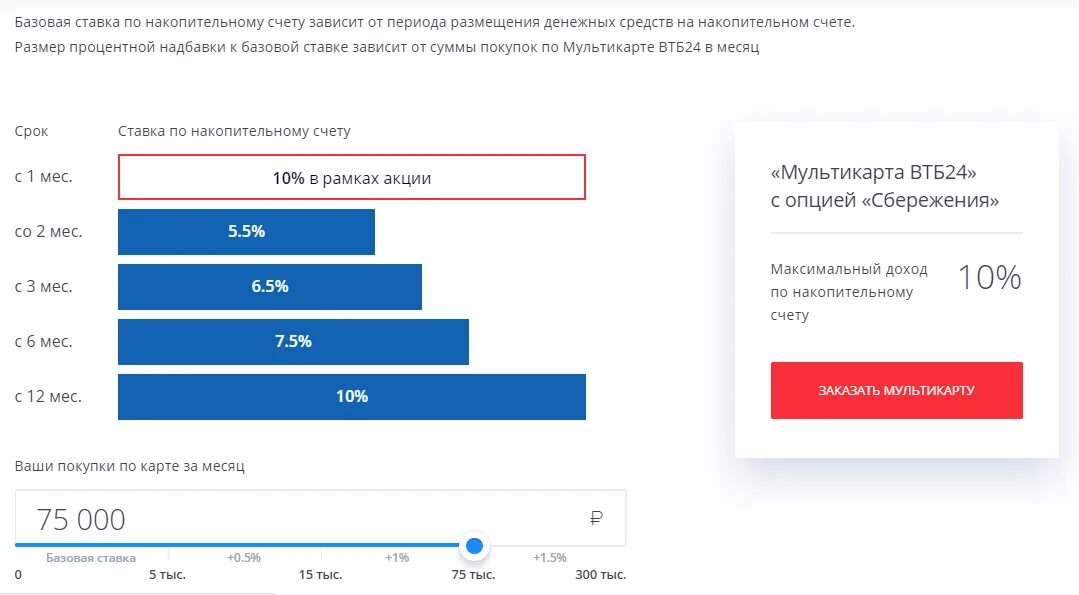Select the solid blue 10% rate bar
The width and height of the screenshot is (1079, 595).
[x=352, y=397]
